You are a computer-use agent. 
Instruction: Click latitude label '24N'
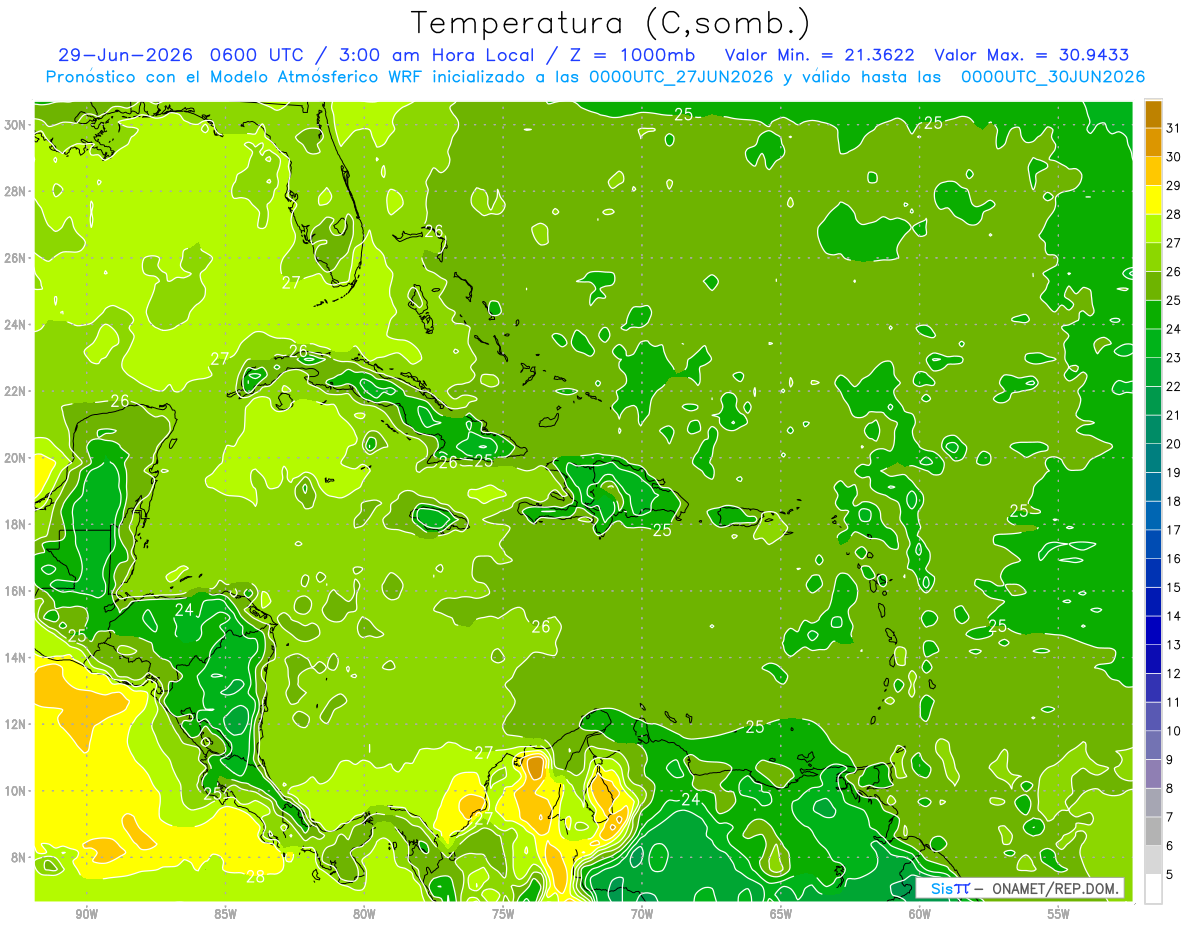point(15,324)
